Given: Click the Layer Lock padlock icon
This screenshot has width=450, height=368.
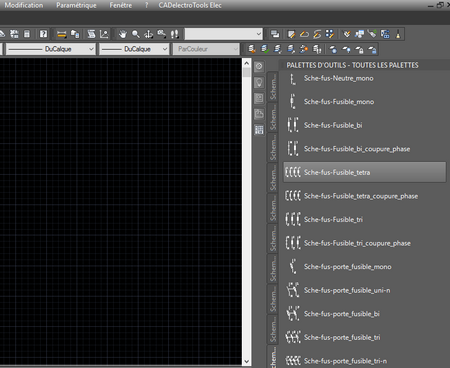Looking at the screenshot, I should pos(359,49).
